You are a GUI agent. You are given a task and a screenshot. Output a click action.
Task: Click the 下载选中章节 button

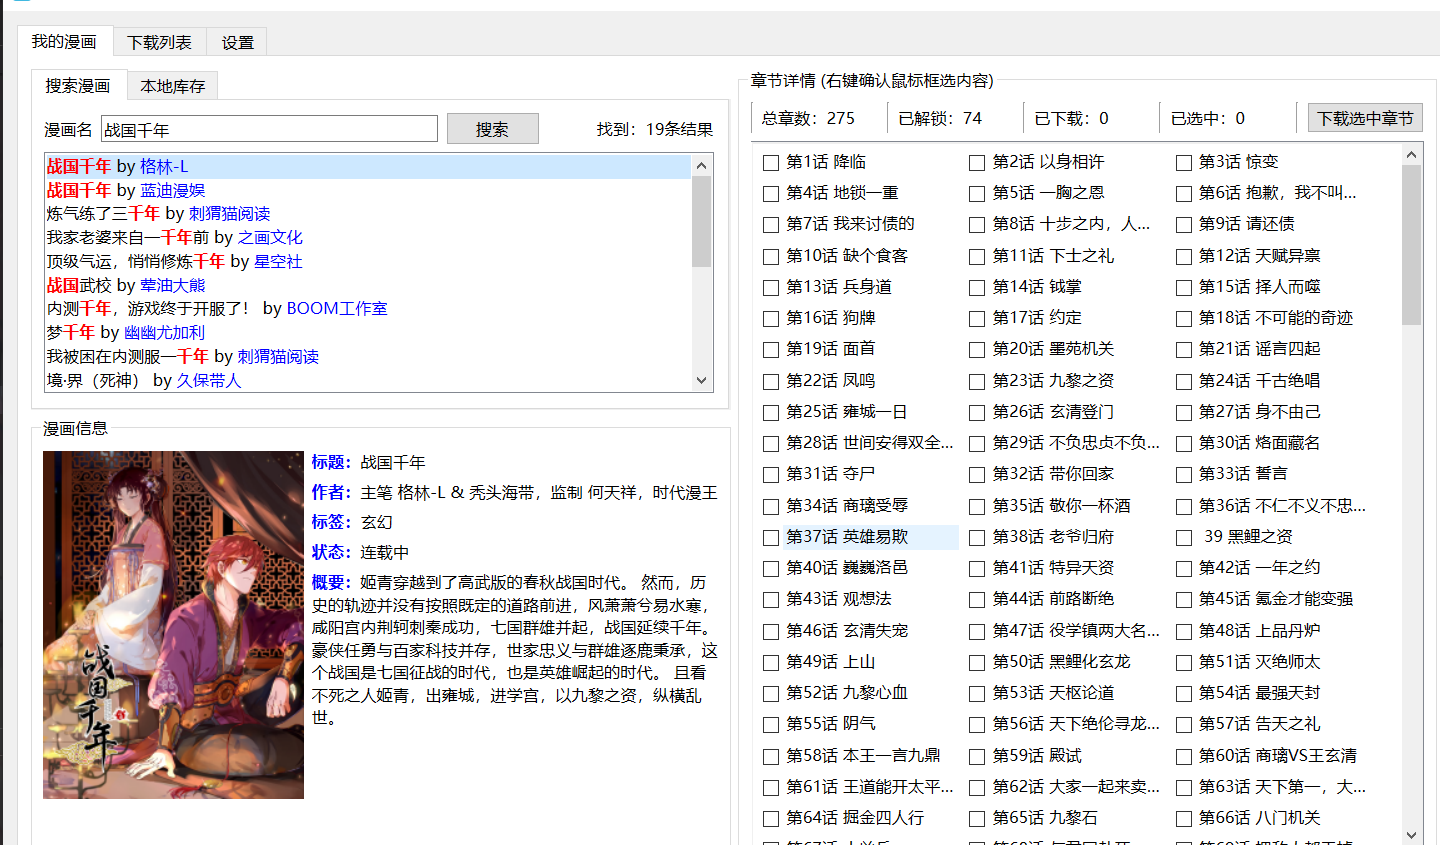[1364, 118]
